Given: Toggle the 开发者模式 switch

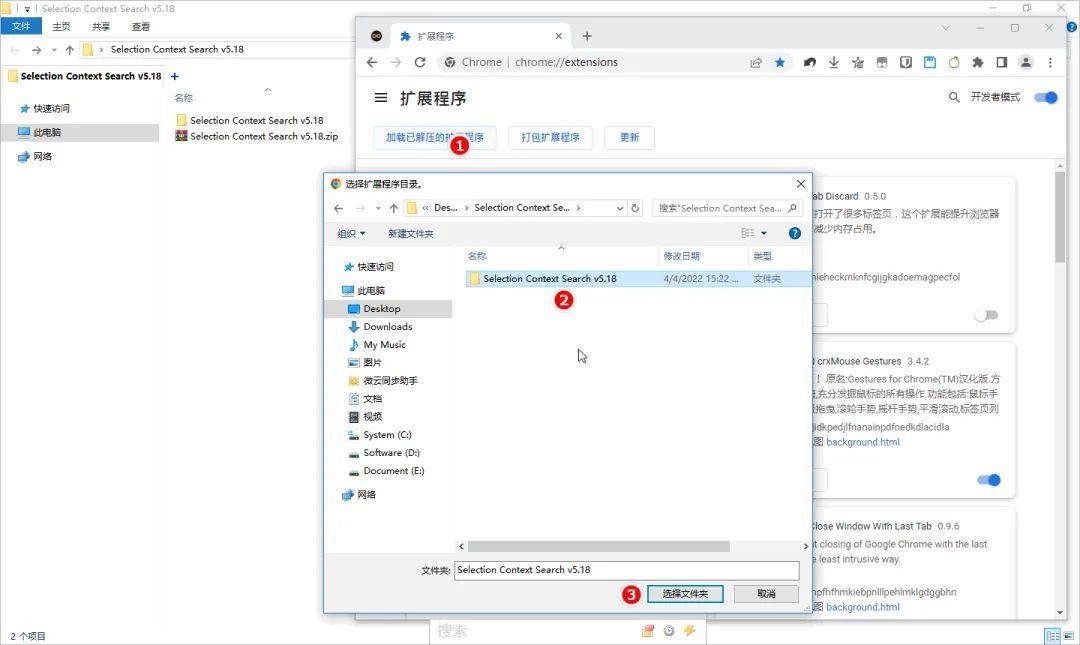Looking at the screenshot, I should point(1046,97).
